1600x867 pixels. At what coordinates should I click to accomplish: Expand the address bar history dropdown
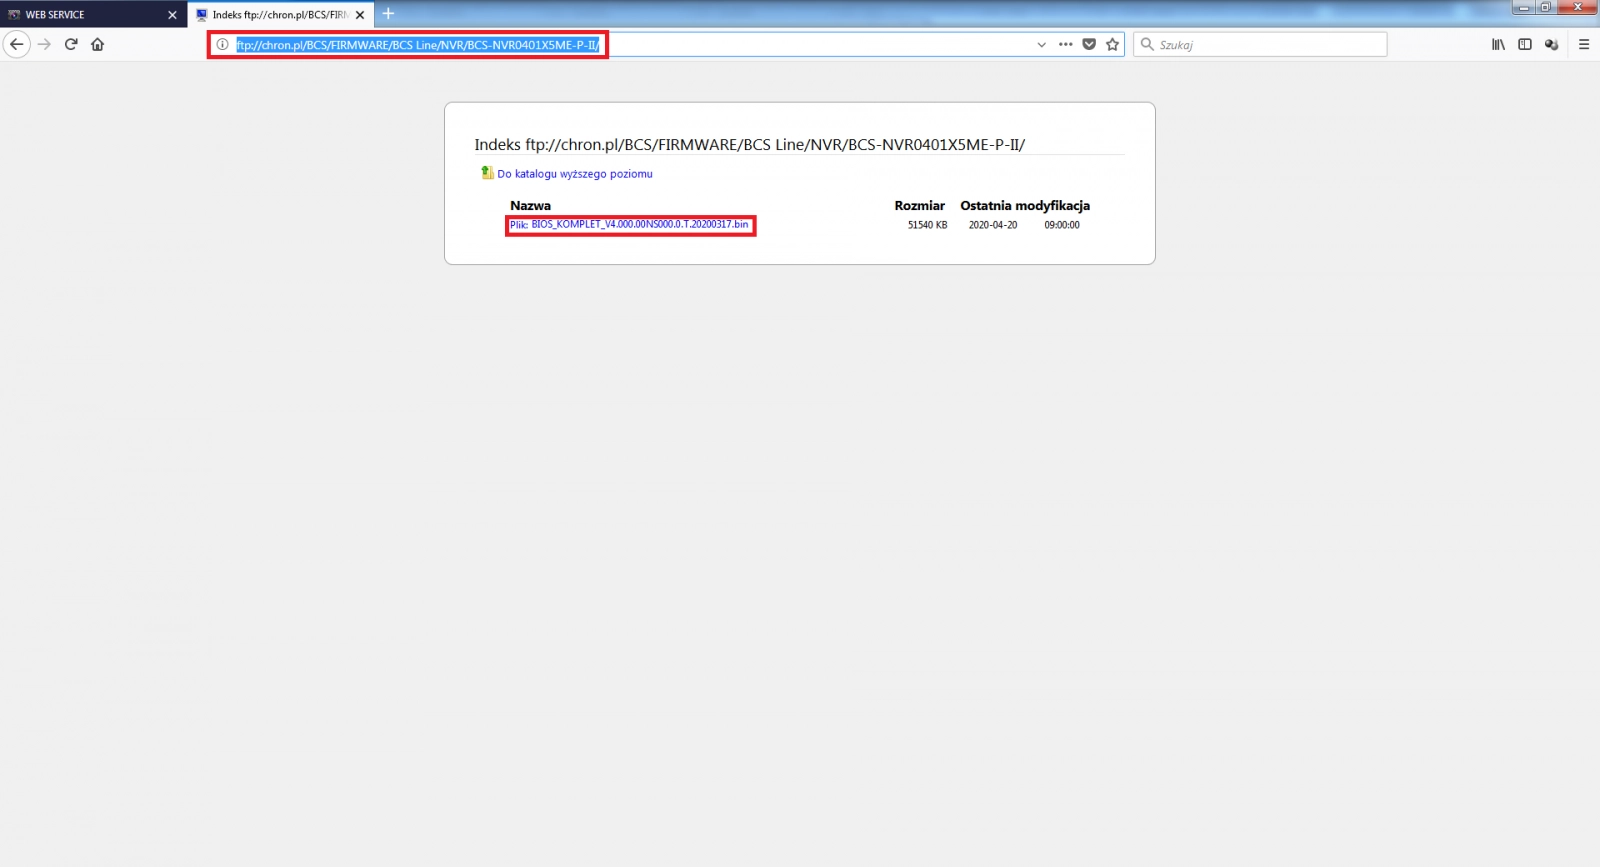[1041, 45]
